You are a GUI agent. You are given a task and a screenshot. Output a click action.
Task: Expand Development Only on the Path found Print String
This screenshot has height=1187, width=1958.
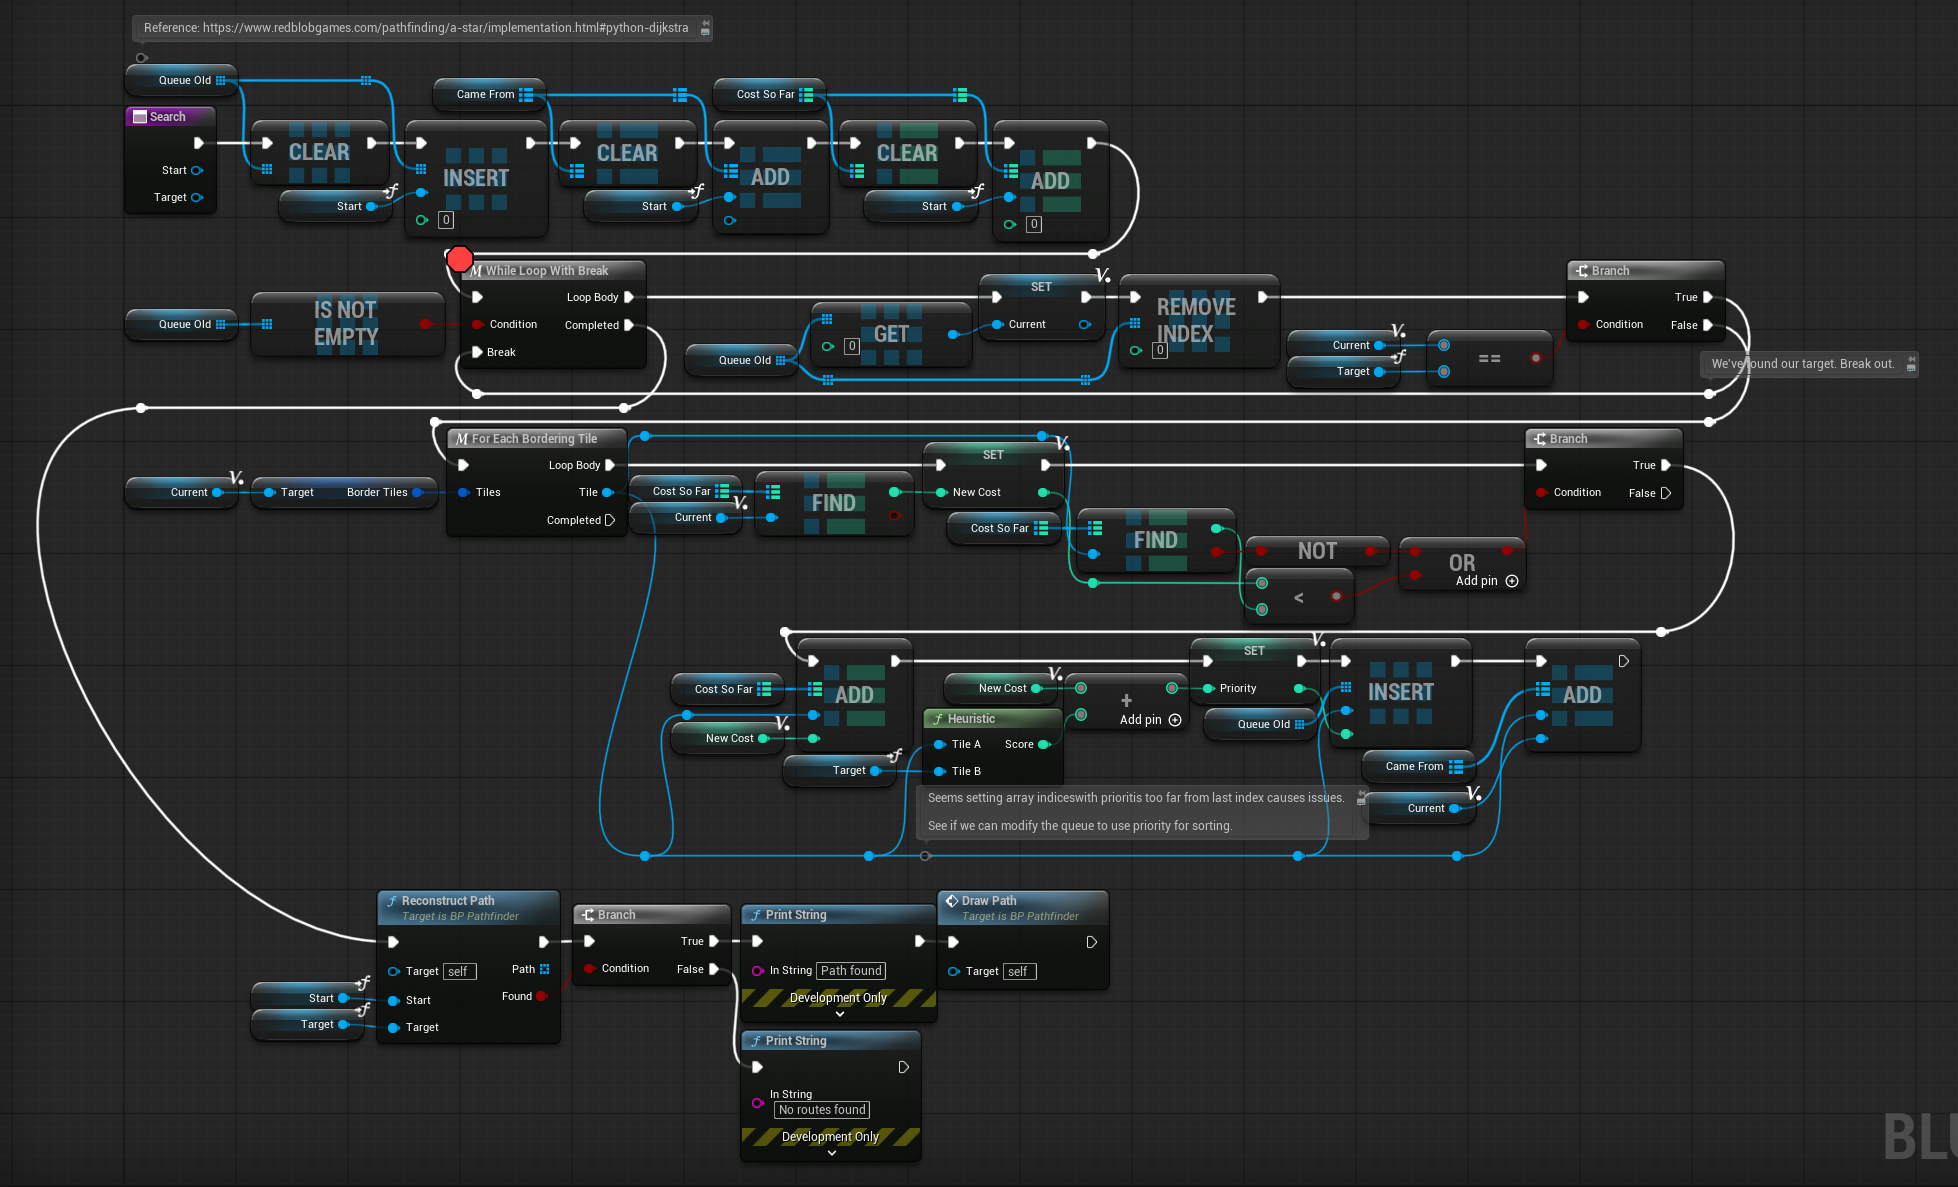click(x=838, y=1014)
